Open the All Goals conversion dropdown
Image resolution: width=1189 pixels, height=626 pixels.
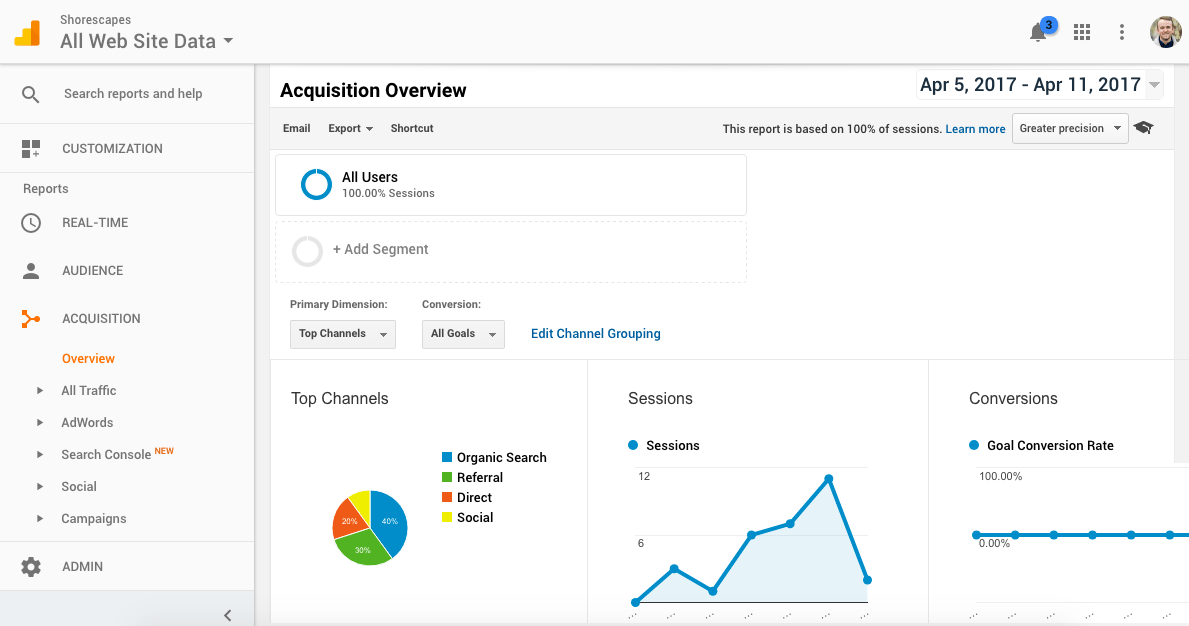click(463, 334)
